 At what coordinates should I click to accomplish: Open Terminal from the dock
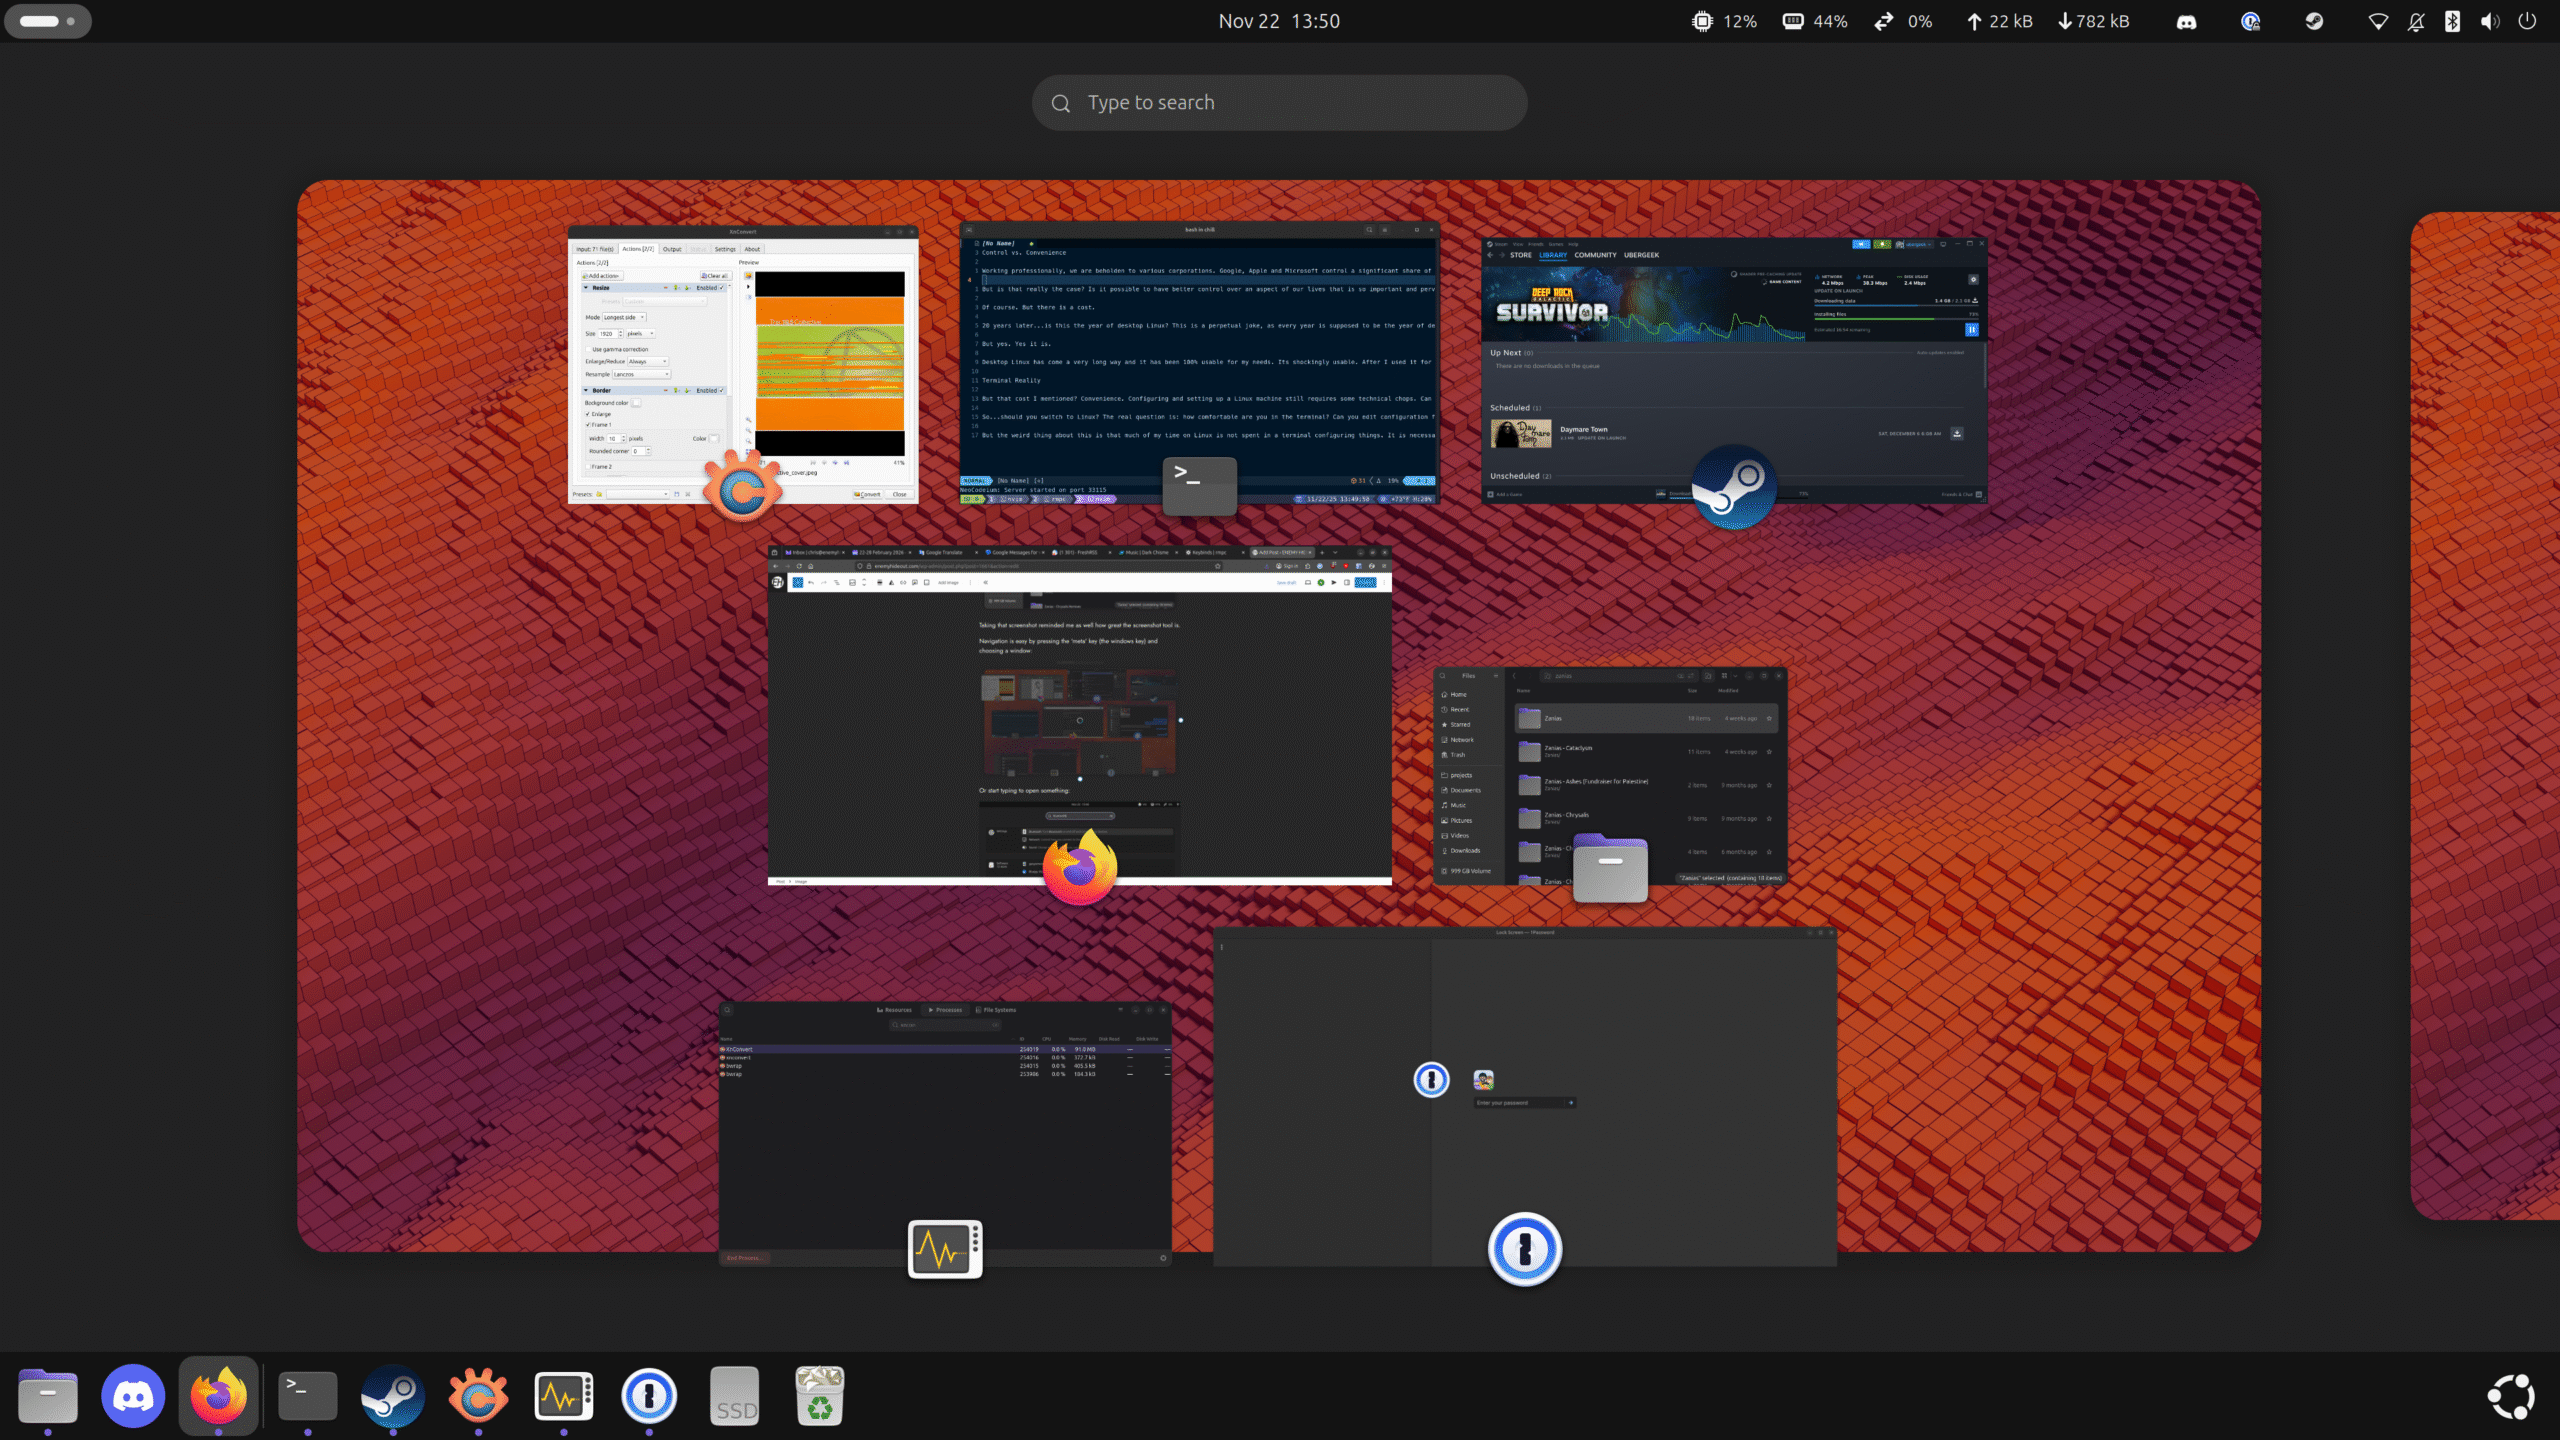tap(307, 1395)
